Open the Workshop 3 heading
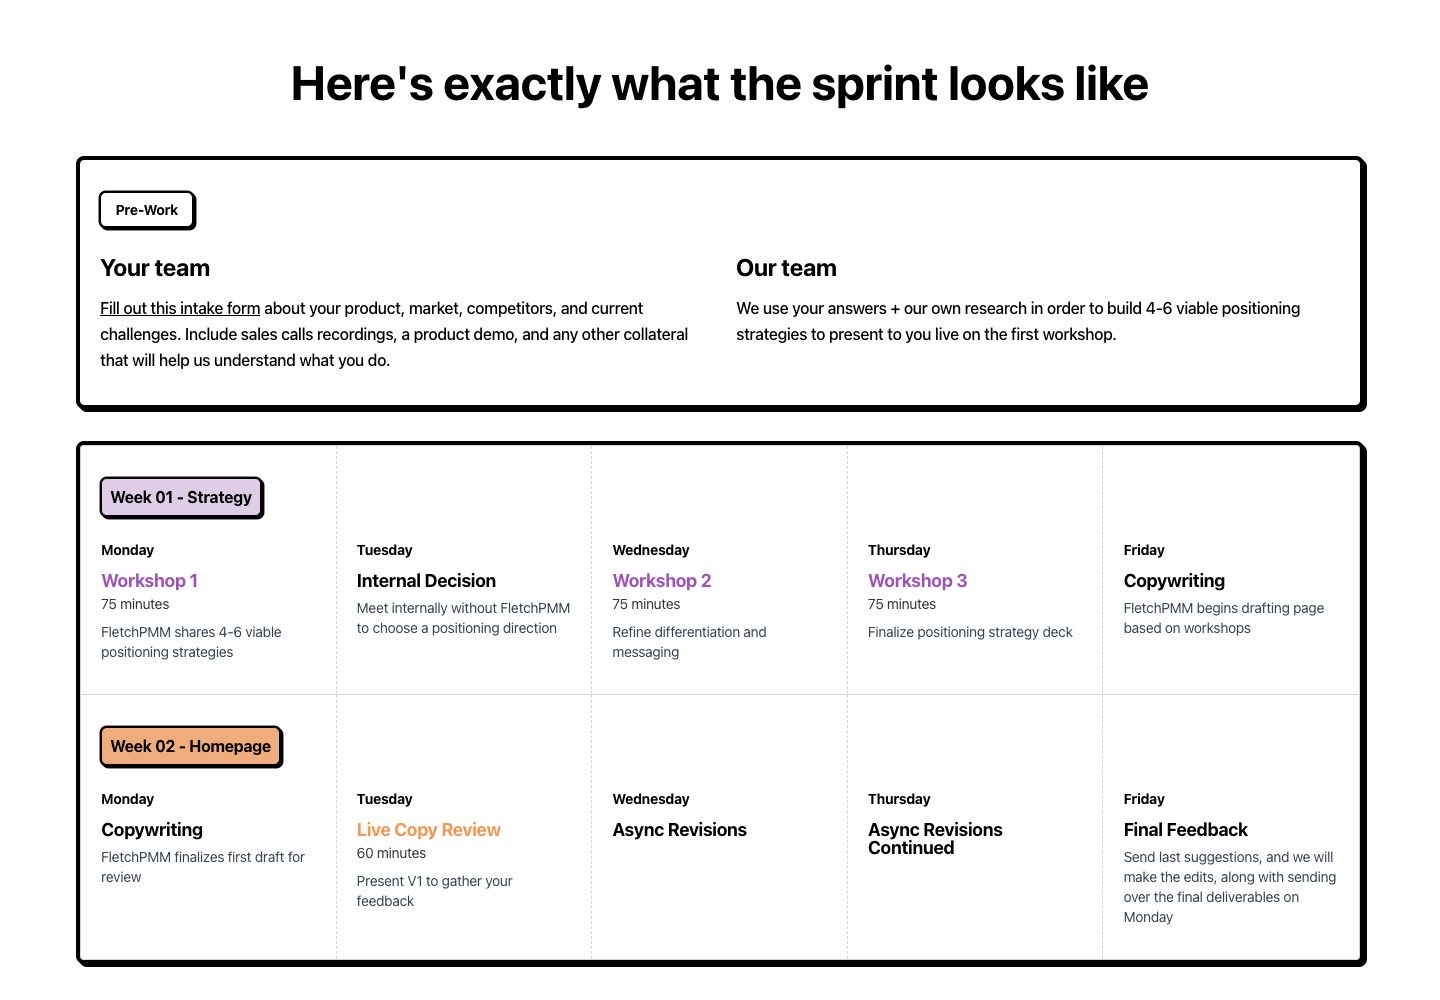 918,580
